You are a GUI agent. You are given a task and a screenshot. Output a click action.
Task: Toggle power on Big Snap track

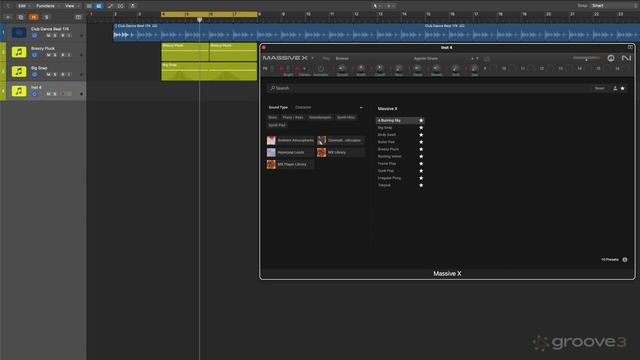[x=34, y=74]
